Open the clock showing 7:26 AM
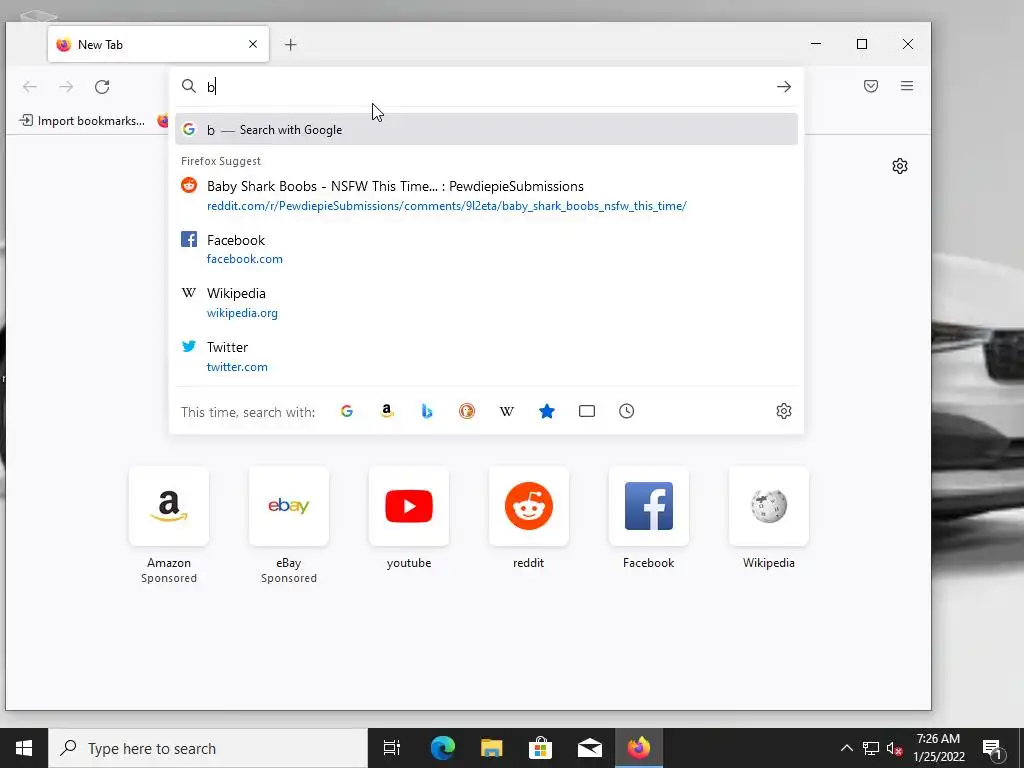The height and width of the screenshot is (768, 1024). (938, 748)
